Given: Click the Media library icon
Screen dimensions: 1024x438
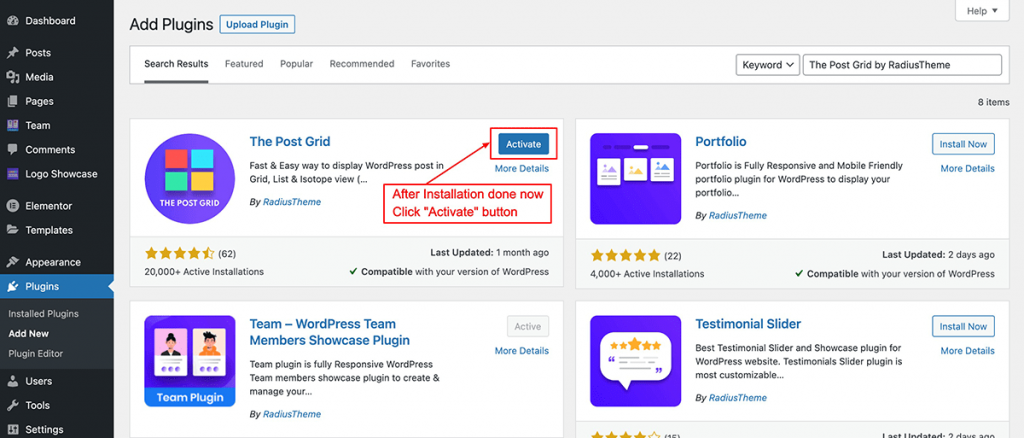Looking at the screenshot, I should [x=12, y=77].
